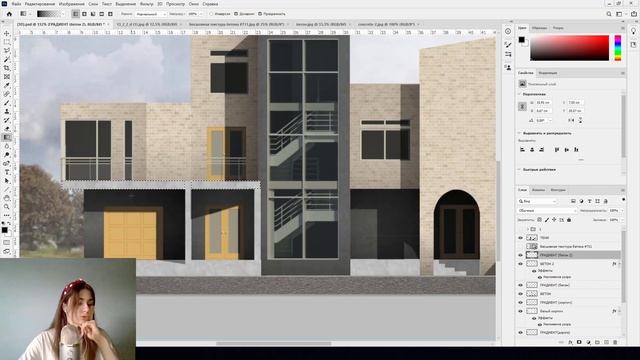Hide the ГРАДИЕНТ (кирпич) layer
The height and width of the screenshot is (360, 640).
point(520,302)
